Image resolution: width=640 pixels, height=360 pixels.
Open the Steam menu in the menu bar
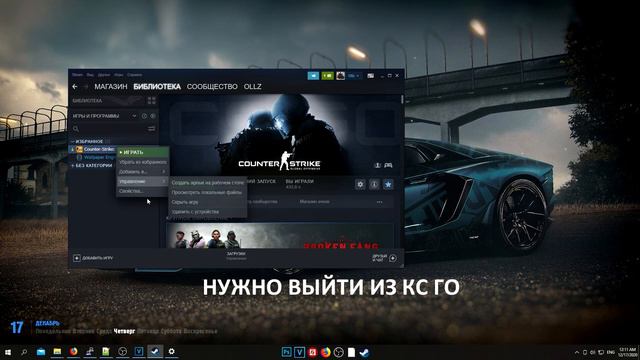[77, 75]
